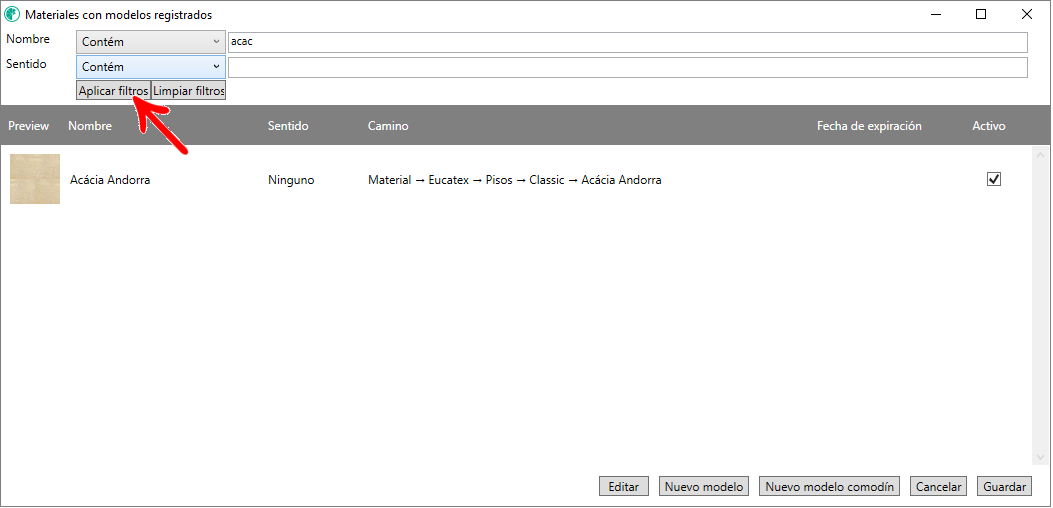The width and height of the screenshot is (1053, 508).
Task: Click the Preview column header
Action: pos(29,126)
